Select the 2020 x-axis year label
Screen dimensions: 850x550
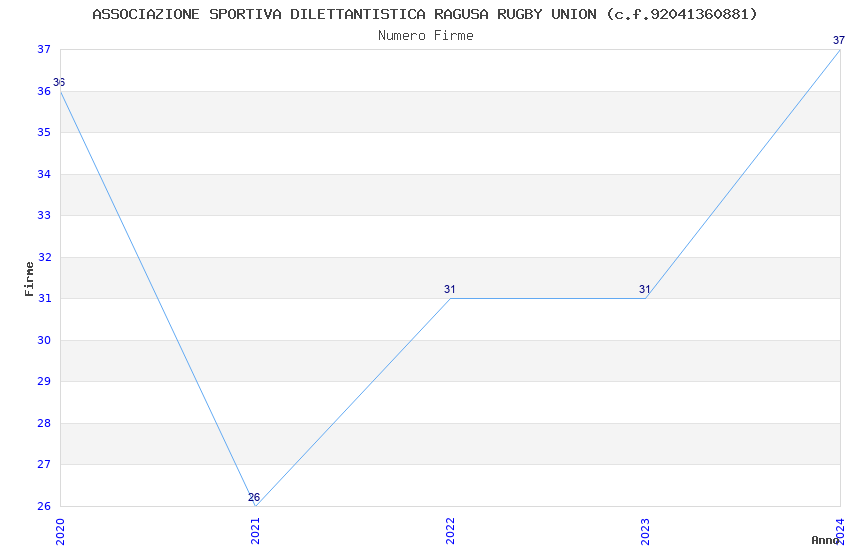point(60,528)
